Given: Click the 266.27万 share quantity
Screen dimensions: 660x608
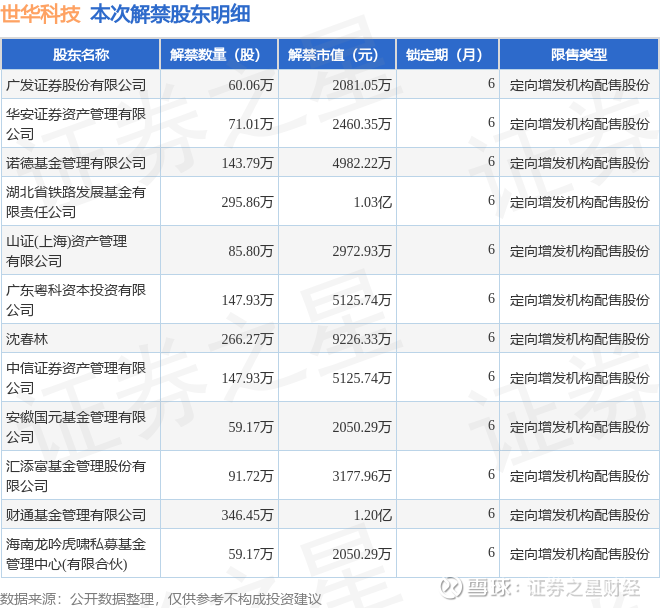Looking at the screenshot, I should point(248,339).
